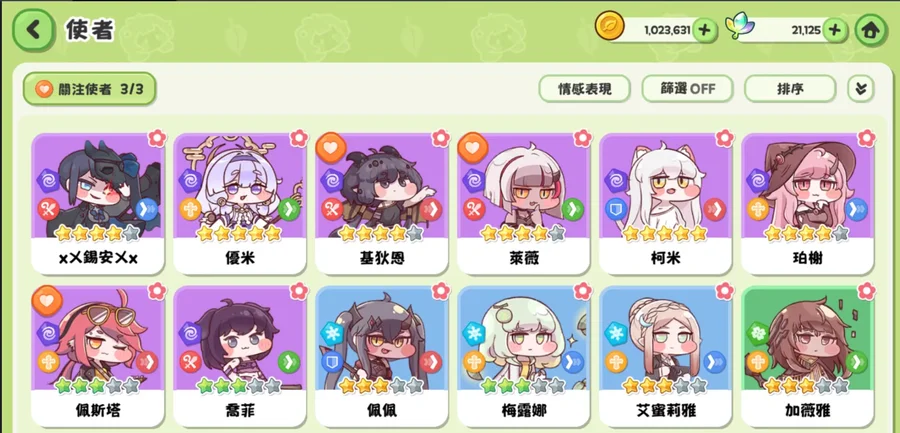Toggle the heart favorite on 佩斯塔

coord(47,301)
